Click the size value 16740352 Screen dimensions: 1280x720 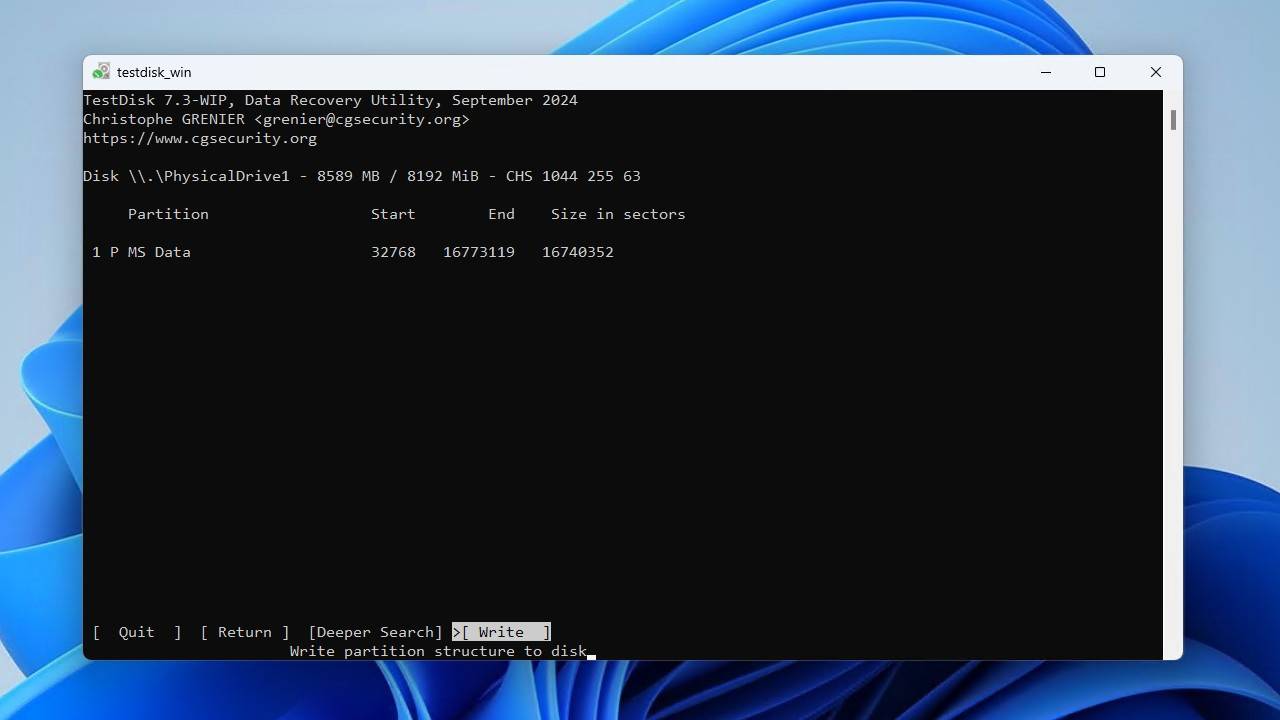[578, 252]
